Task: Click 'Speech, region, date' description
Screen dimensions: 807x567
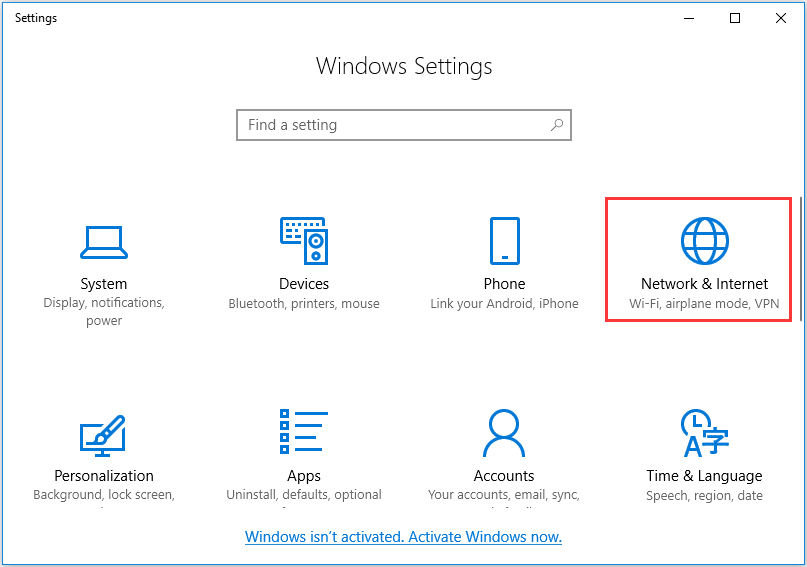Action: [705, 496]
